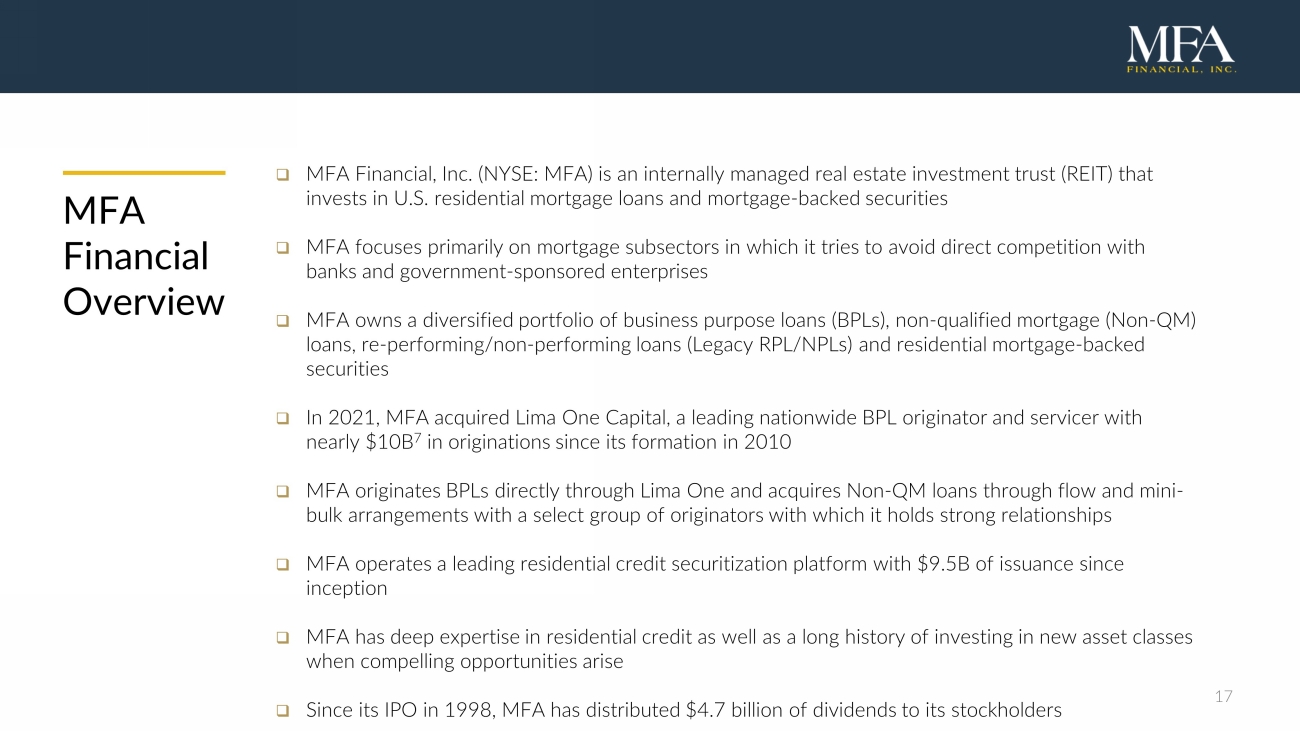
Task: Click slide page number 17
Action: coord(1223,696)
